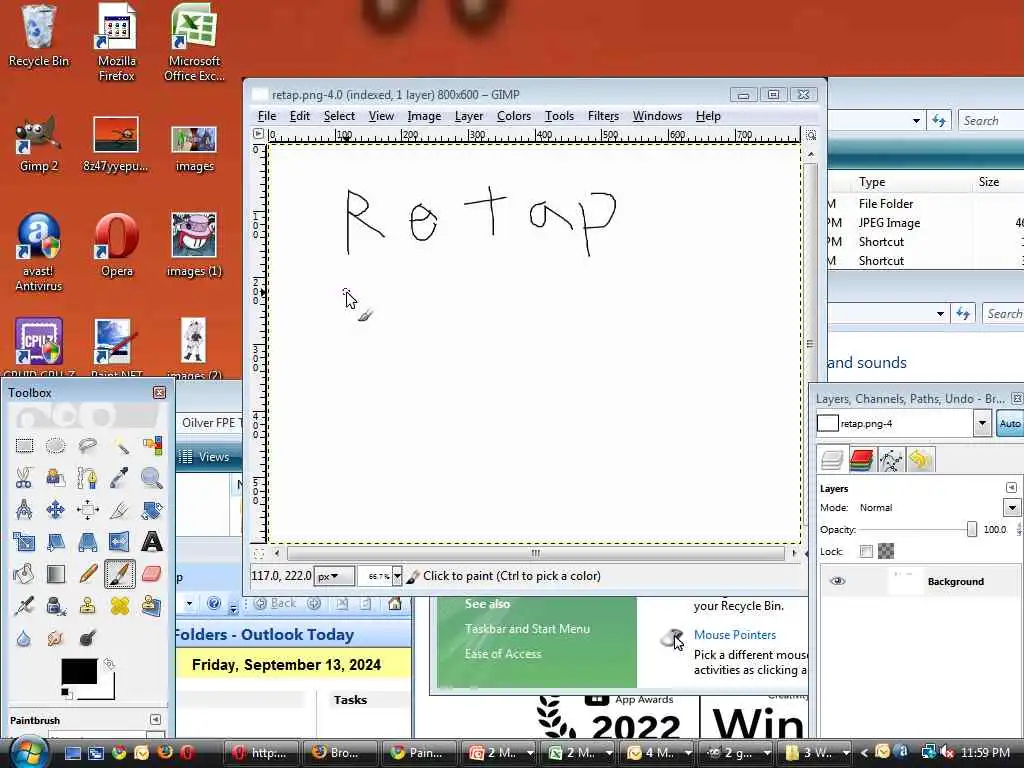Open the Colors menu

tap(514, 116)
